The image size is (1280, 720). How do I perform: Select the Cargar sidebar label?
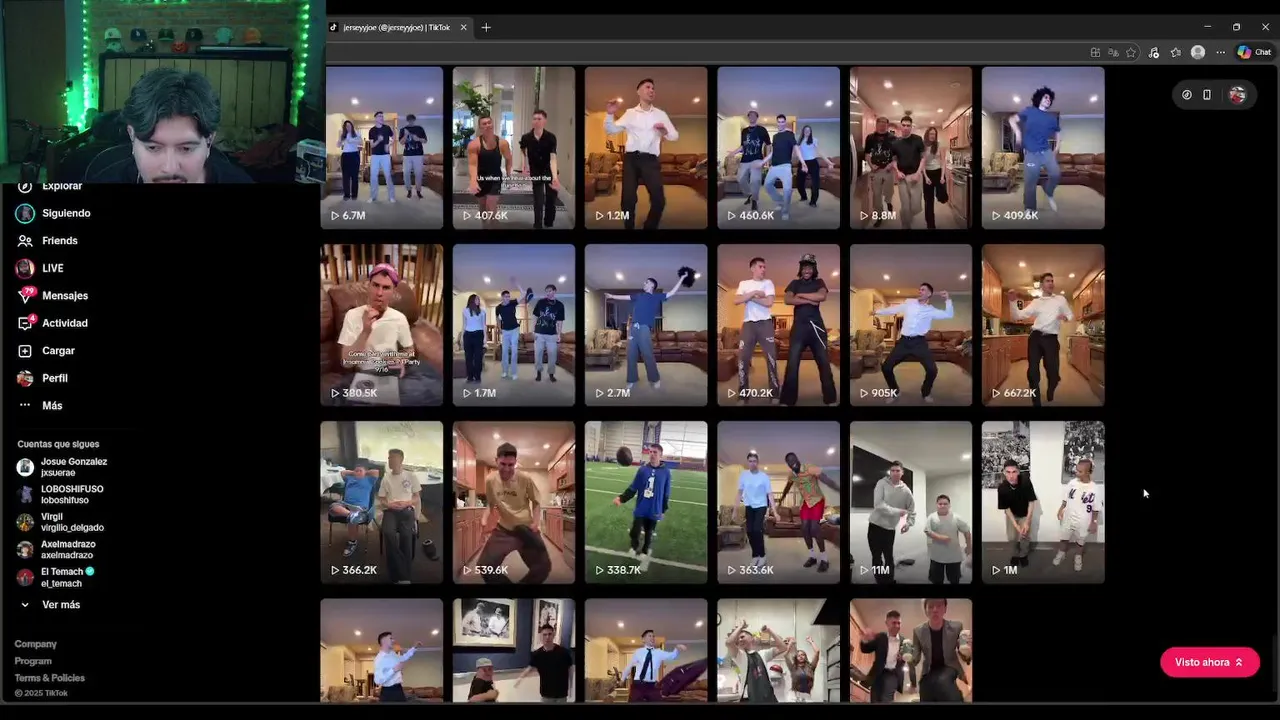point(58,351)
